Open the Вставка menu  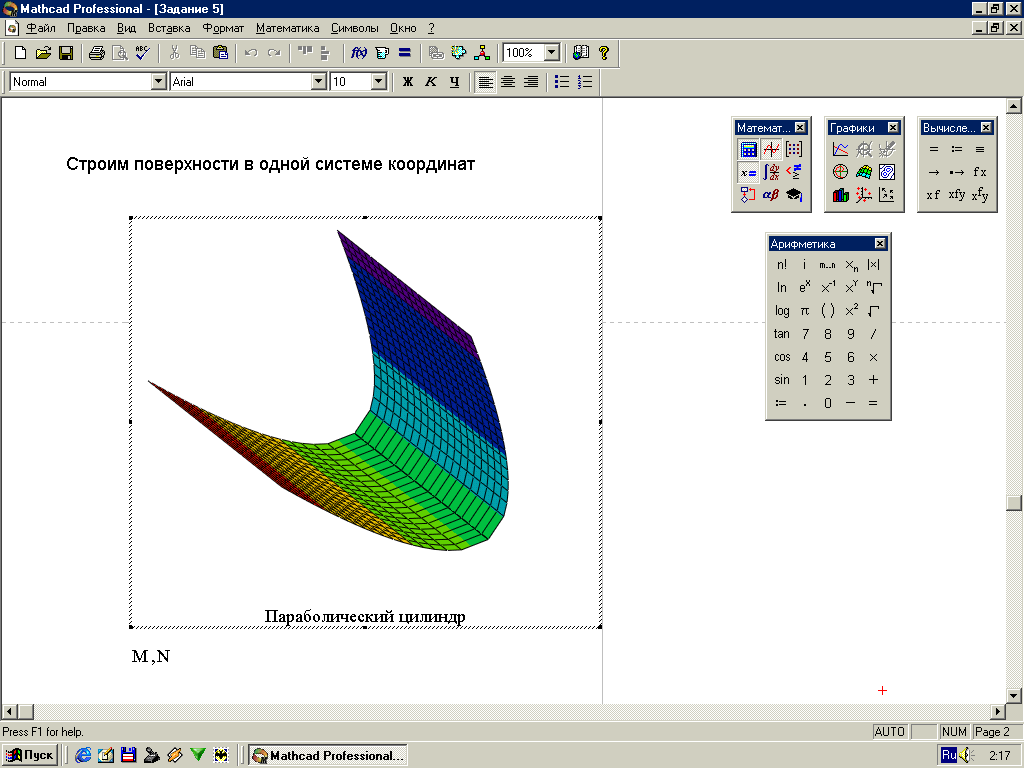169,28
